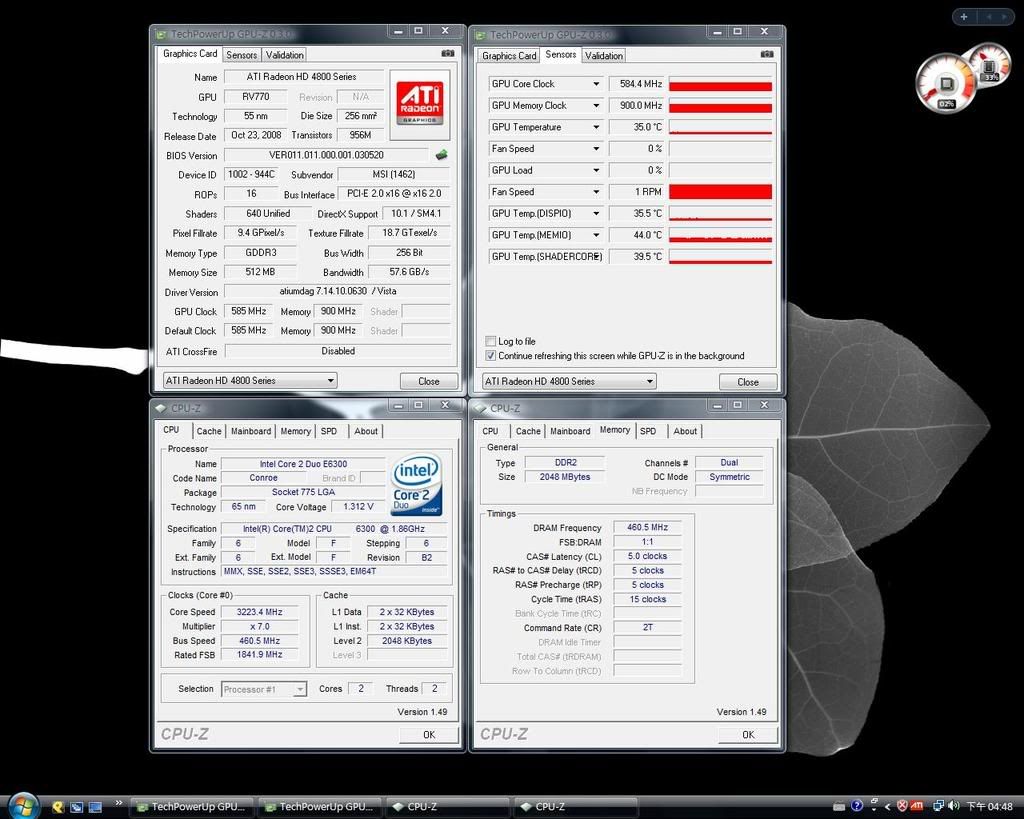Open the ATI icon in the system tray
1024x819 pixels.
916,807
